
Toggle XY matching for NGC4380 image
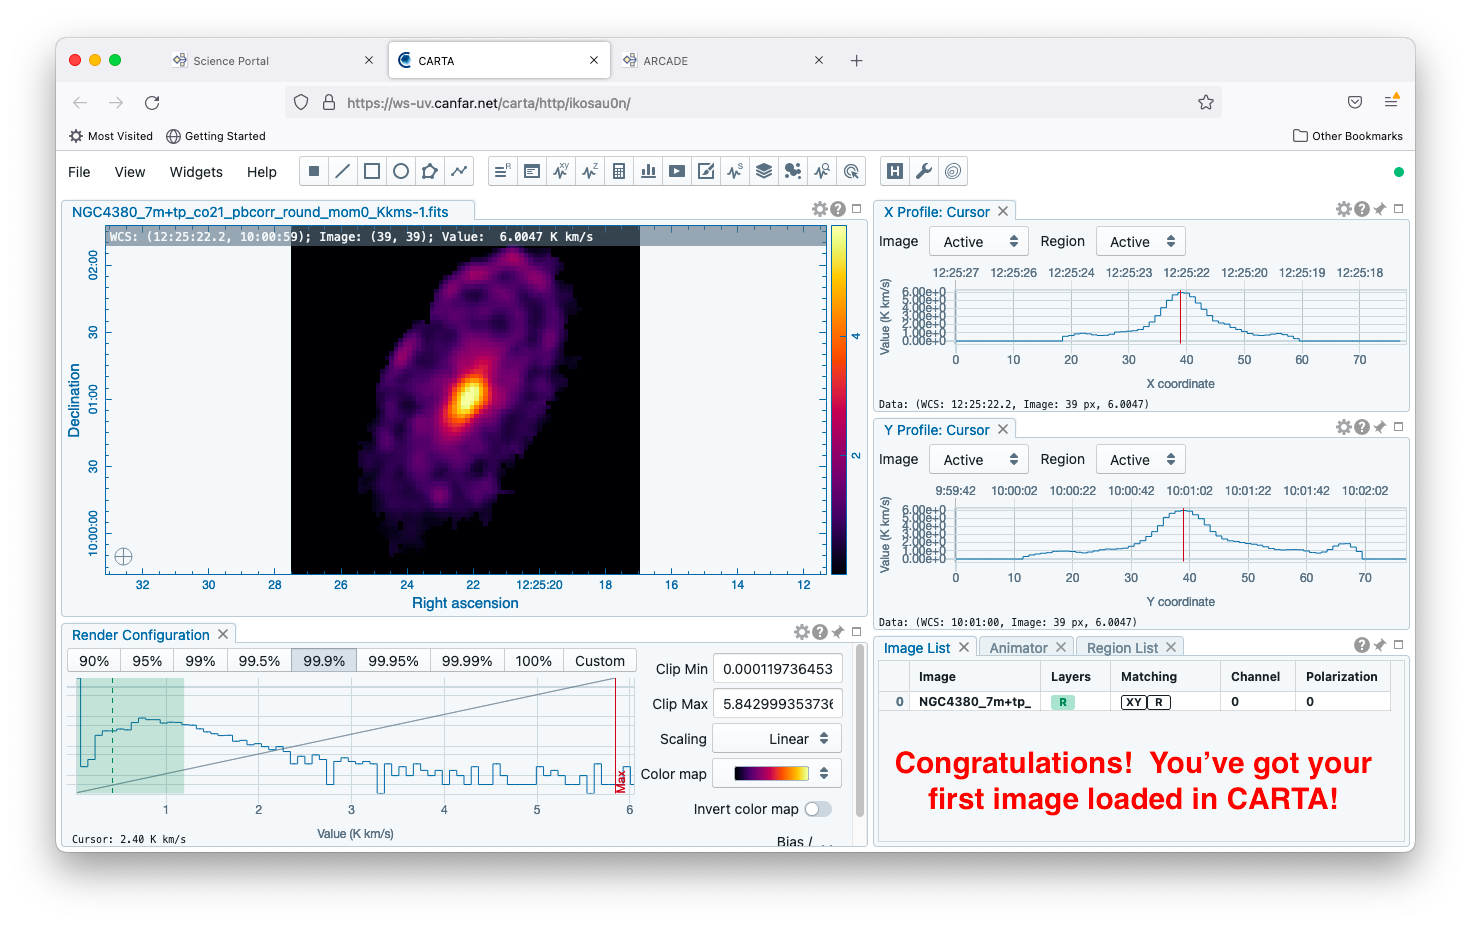[1133, 702]
